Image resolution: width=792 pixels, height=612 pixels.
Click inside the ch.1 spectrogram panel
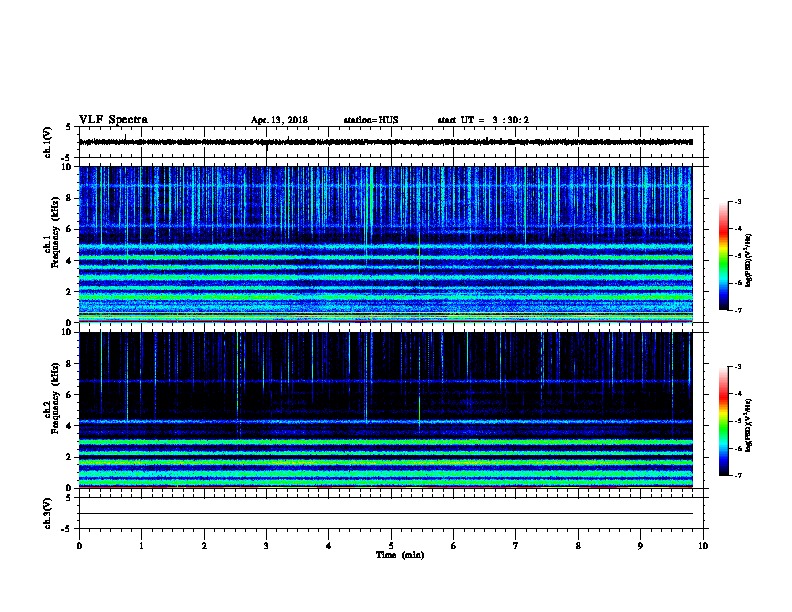(x=386, y=244)
